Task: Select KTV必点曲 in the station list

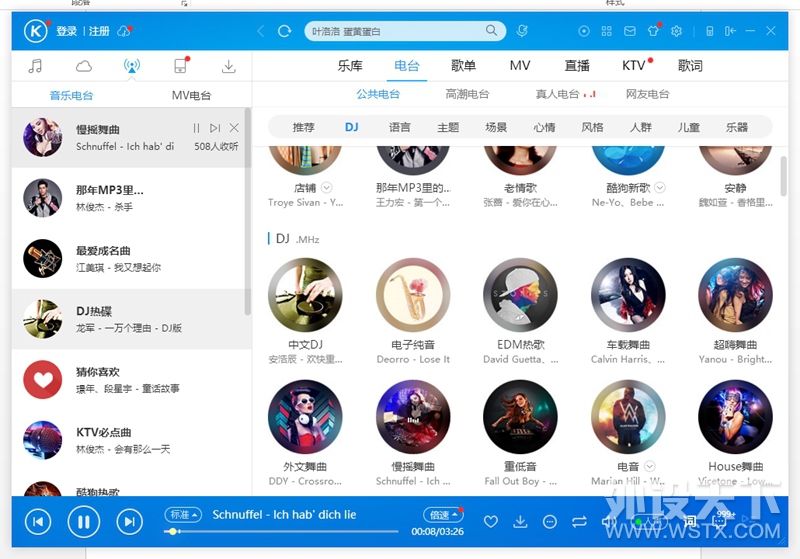Action: pyautogui.click(x=131, y=440)
